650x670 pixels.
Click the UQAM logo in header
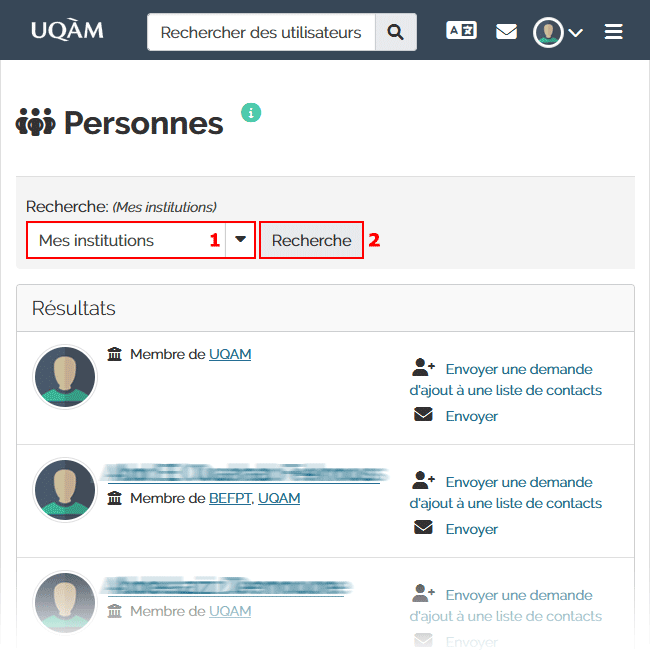coord(66,31)
